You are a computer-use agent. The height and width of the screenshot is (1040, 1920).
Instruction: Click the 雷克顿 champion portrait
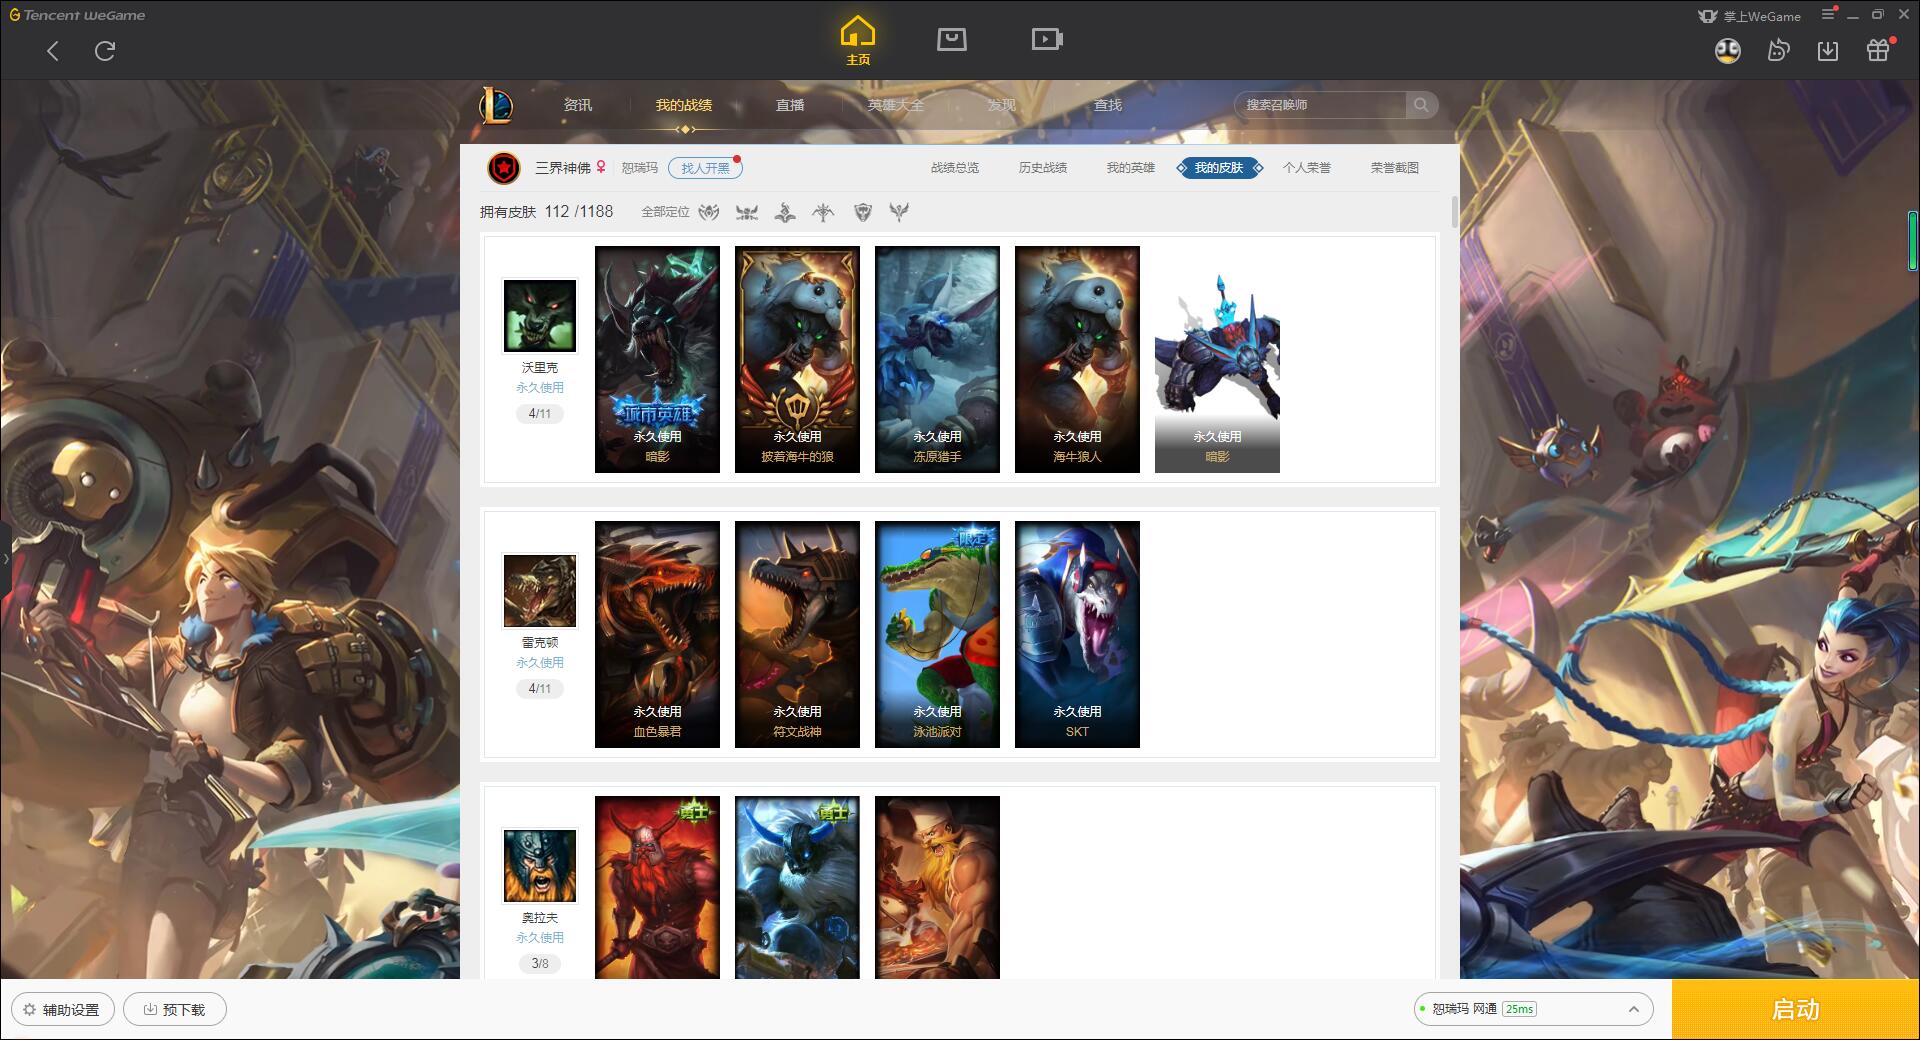[540, 590]
